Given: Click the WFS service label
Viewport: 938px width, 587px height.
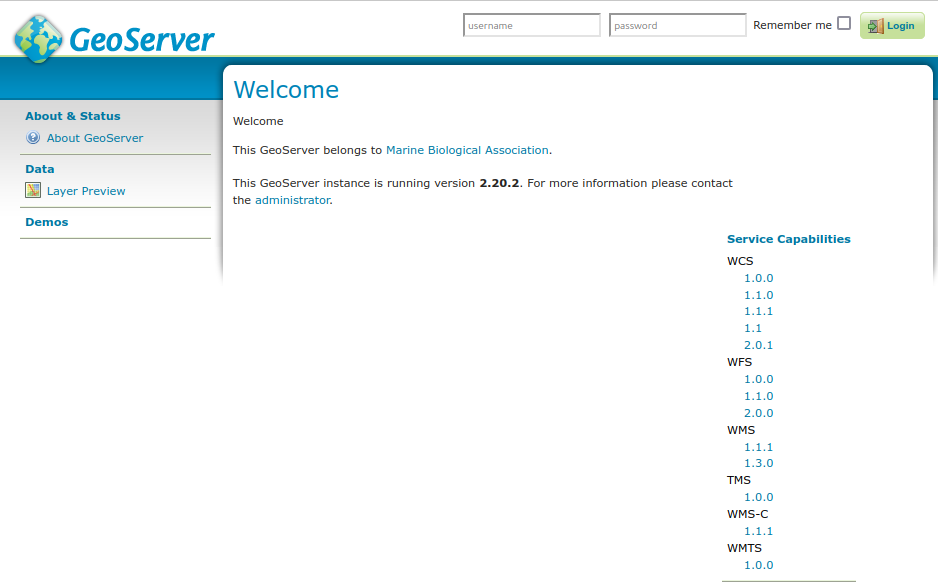Looking at the screenshot, I should [x=739, y=362].
